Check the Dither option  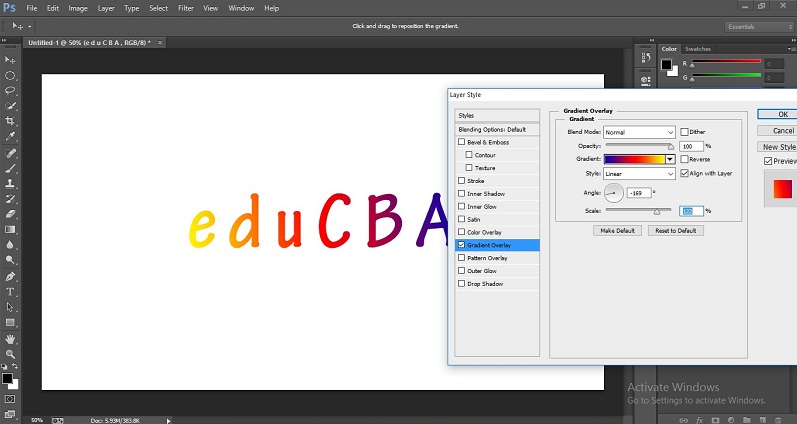click(684, 132)
